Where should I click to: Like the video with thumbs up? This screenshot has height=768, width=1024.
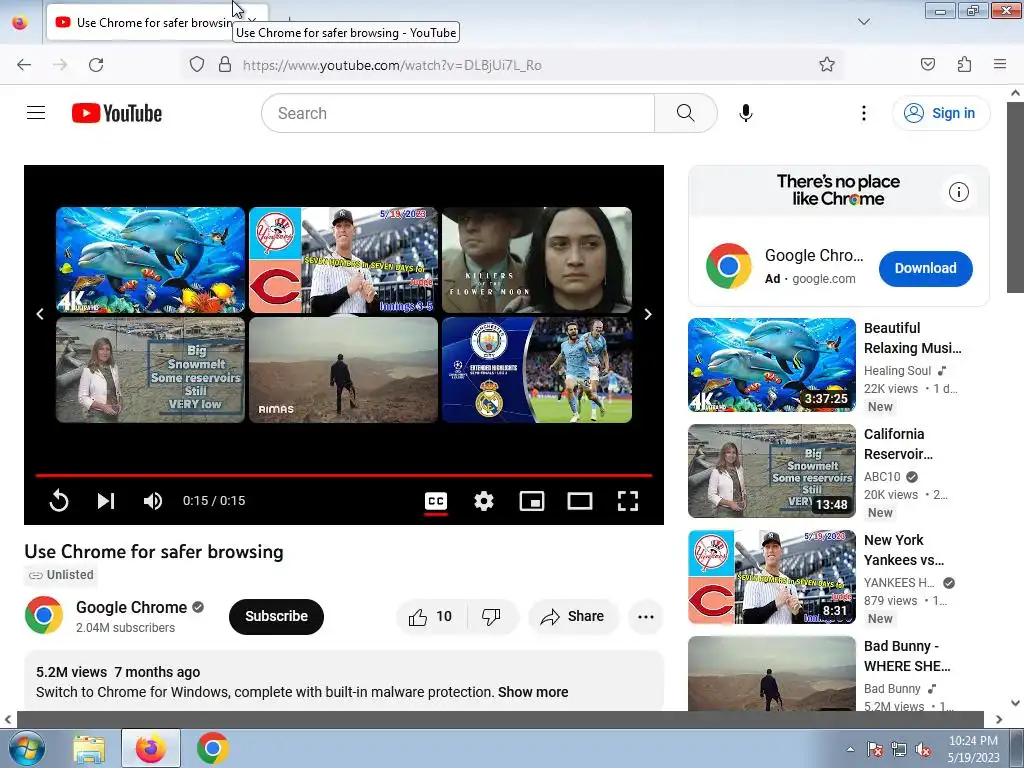430,616
